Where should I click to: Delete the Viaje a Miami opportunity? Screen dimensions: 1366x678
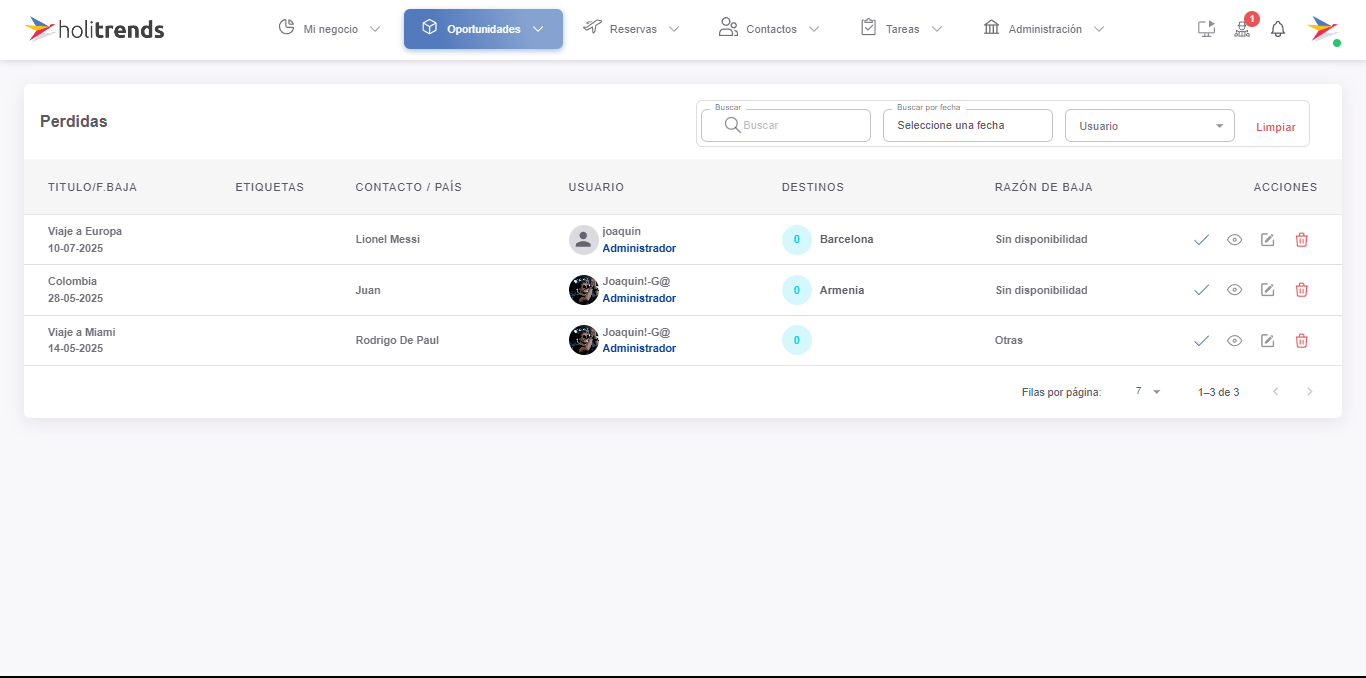(1302, 341)
